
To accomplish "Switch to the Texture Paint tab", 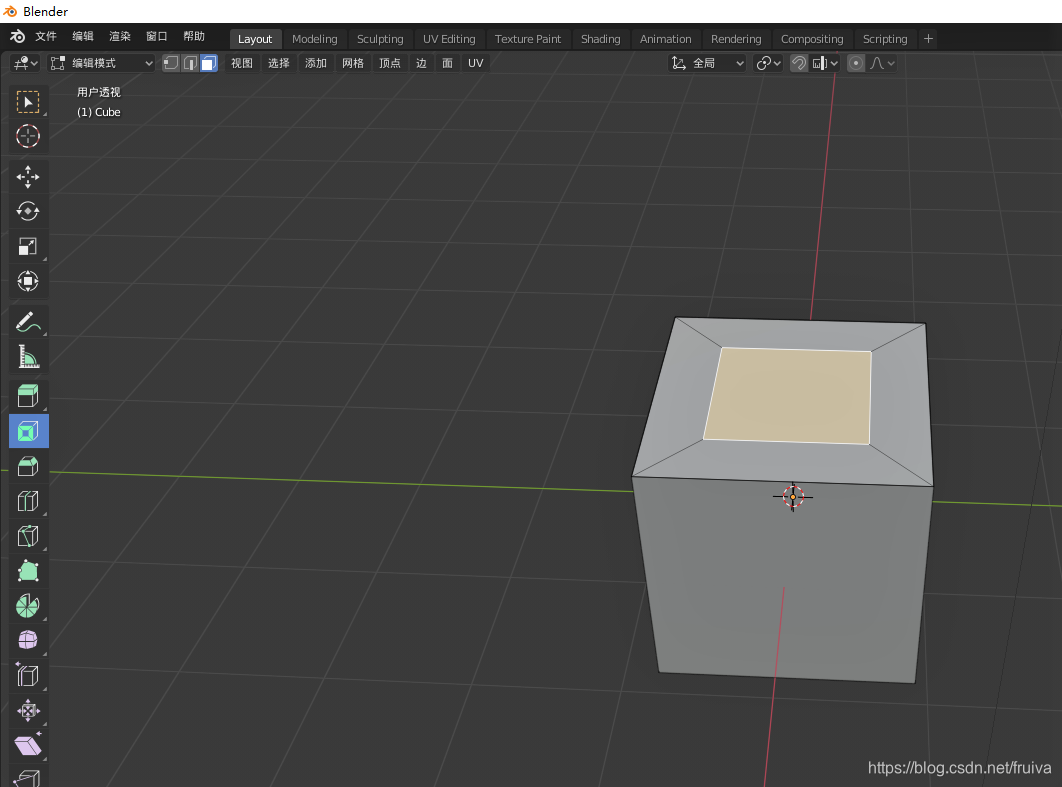I will [x=528, y=39].
